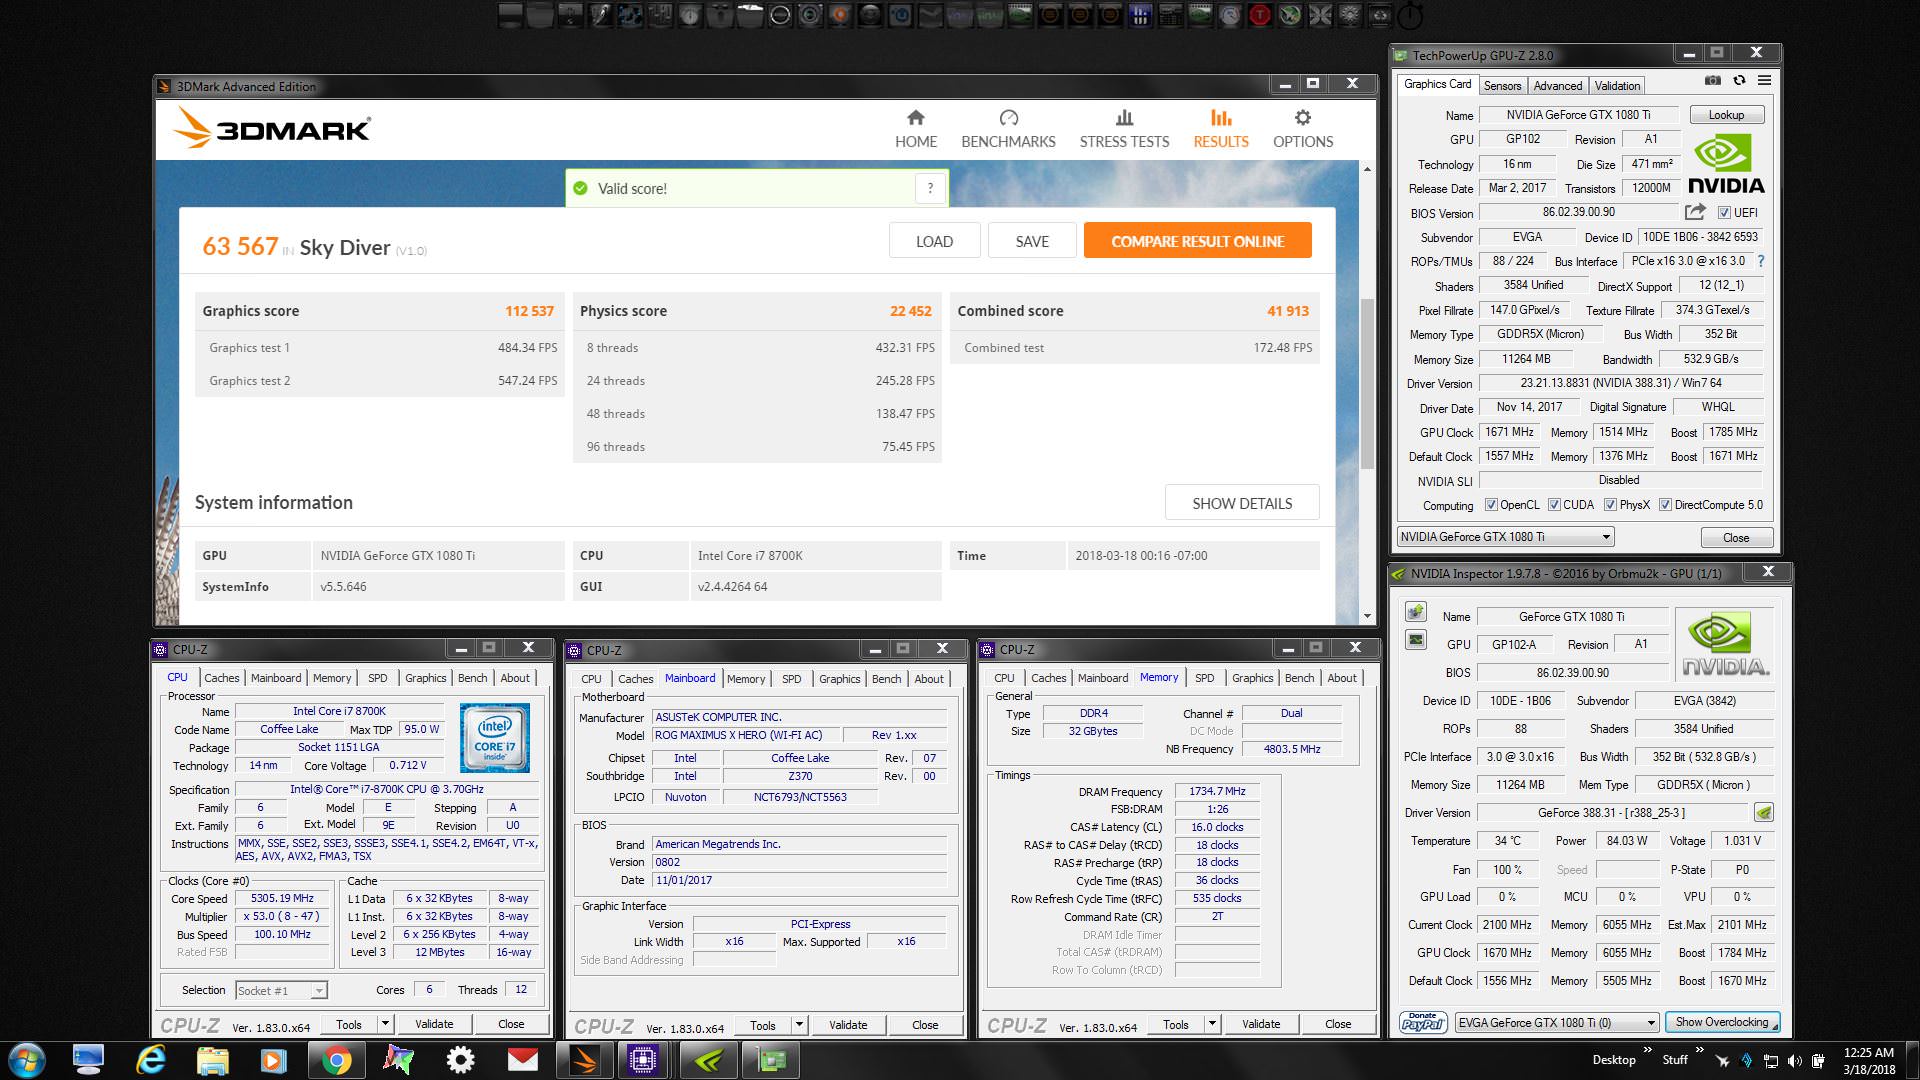Image resolution: width=1920 pixels, height=1080 pixels.
Task: Open Caches tab in the first CPU-Z window
Action: coord(222,678)
